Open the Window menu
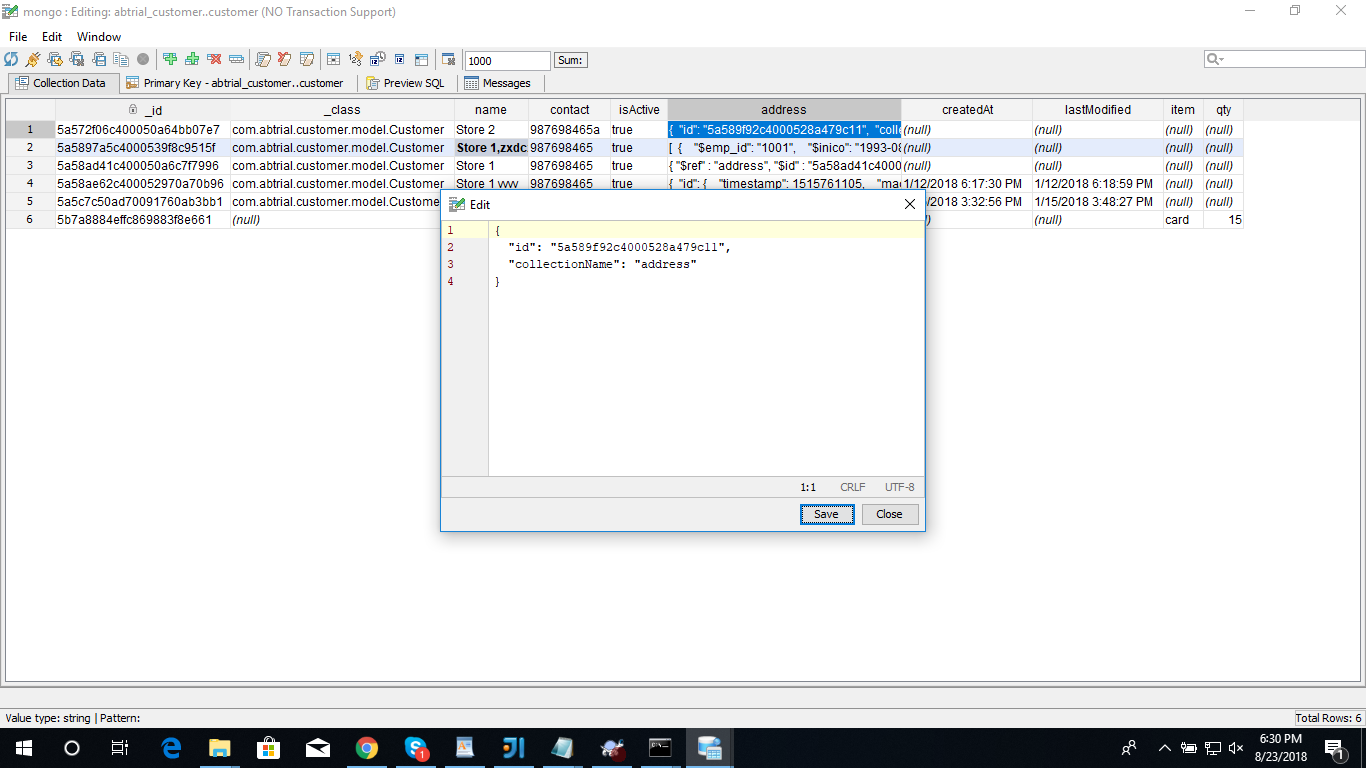 coord(99,37)
